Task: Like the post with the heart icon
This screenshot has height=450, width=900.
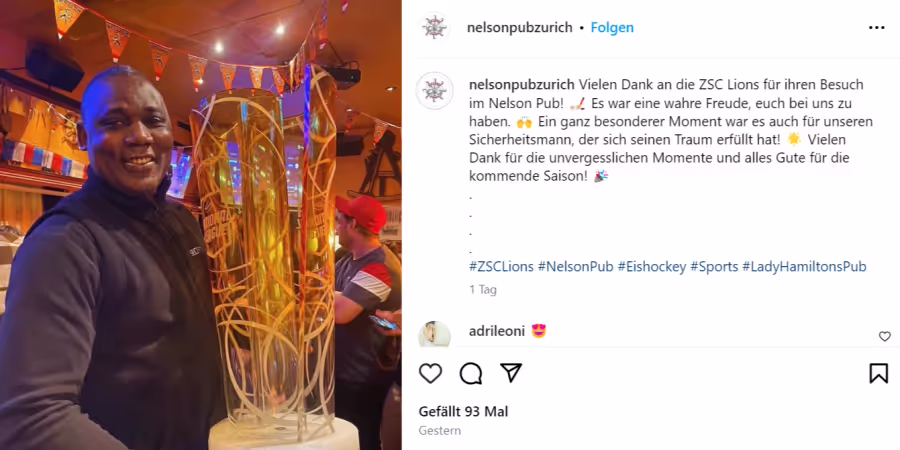Action: point(430,374)
